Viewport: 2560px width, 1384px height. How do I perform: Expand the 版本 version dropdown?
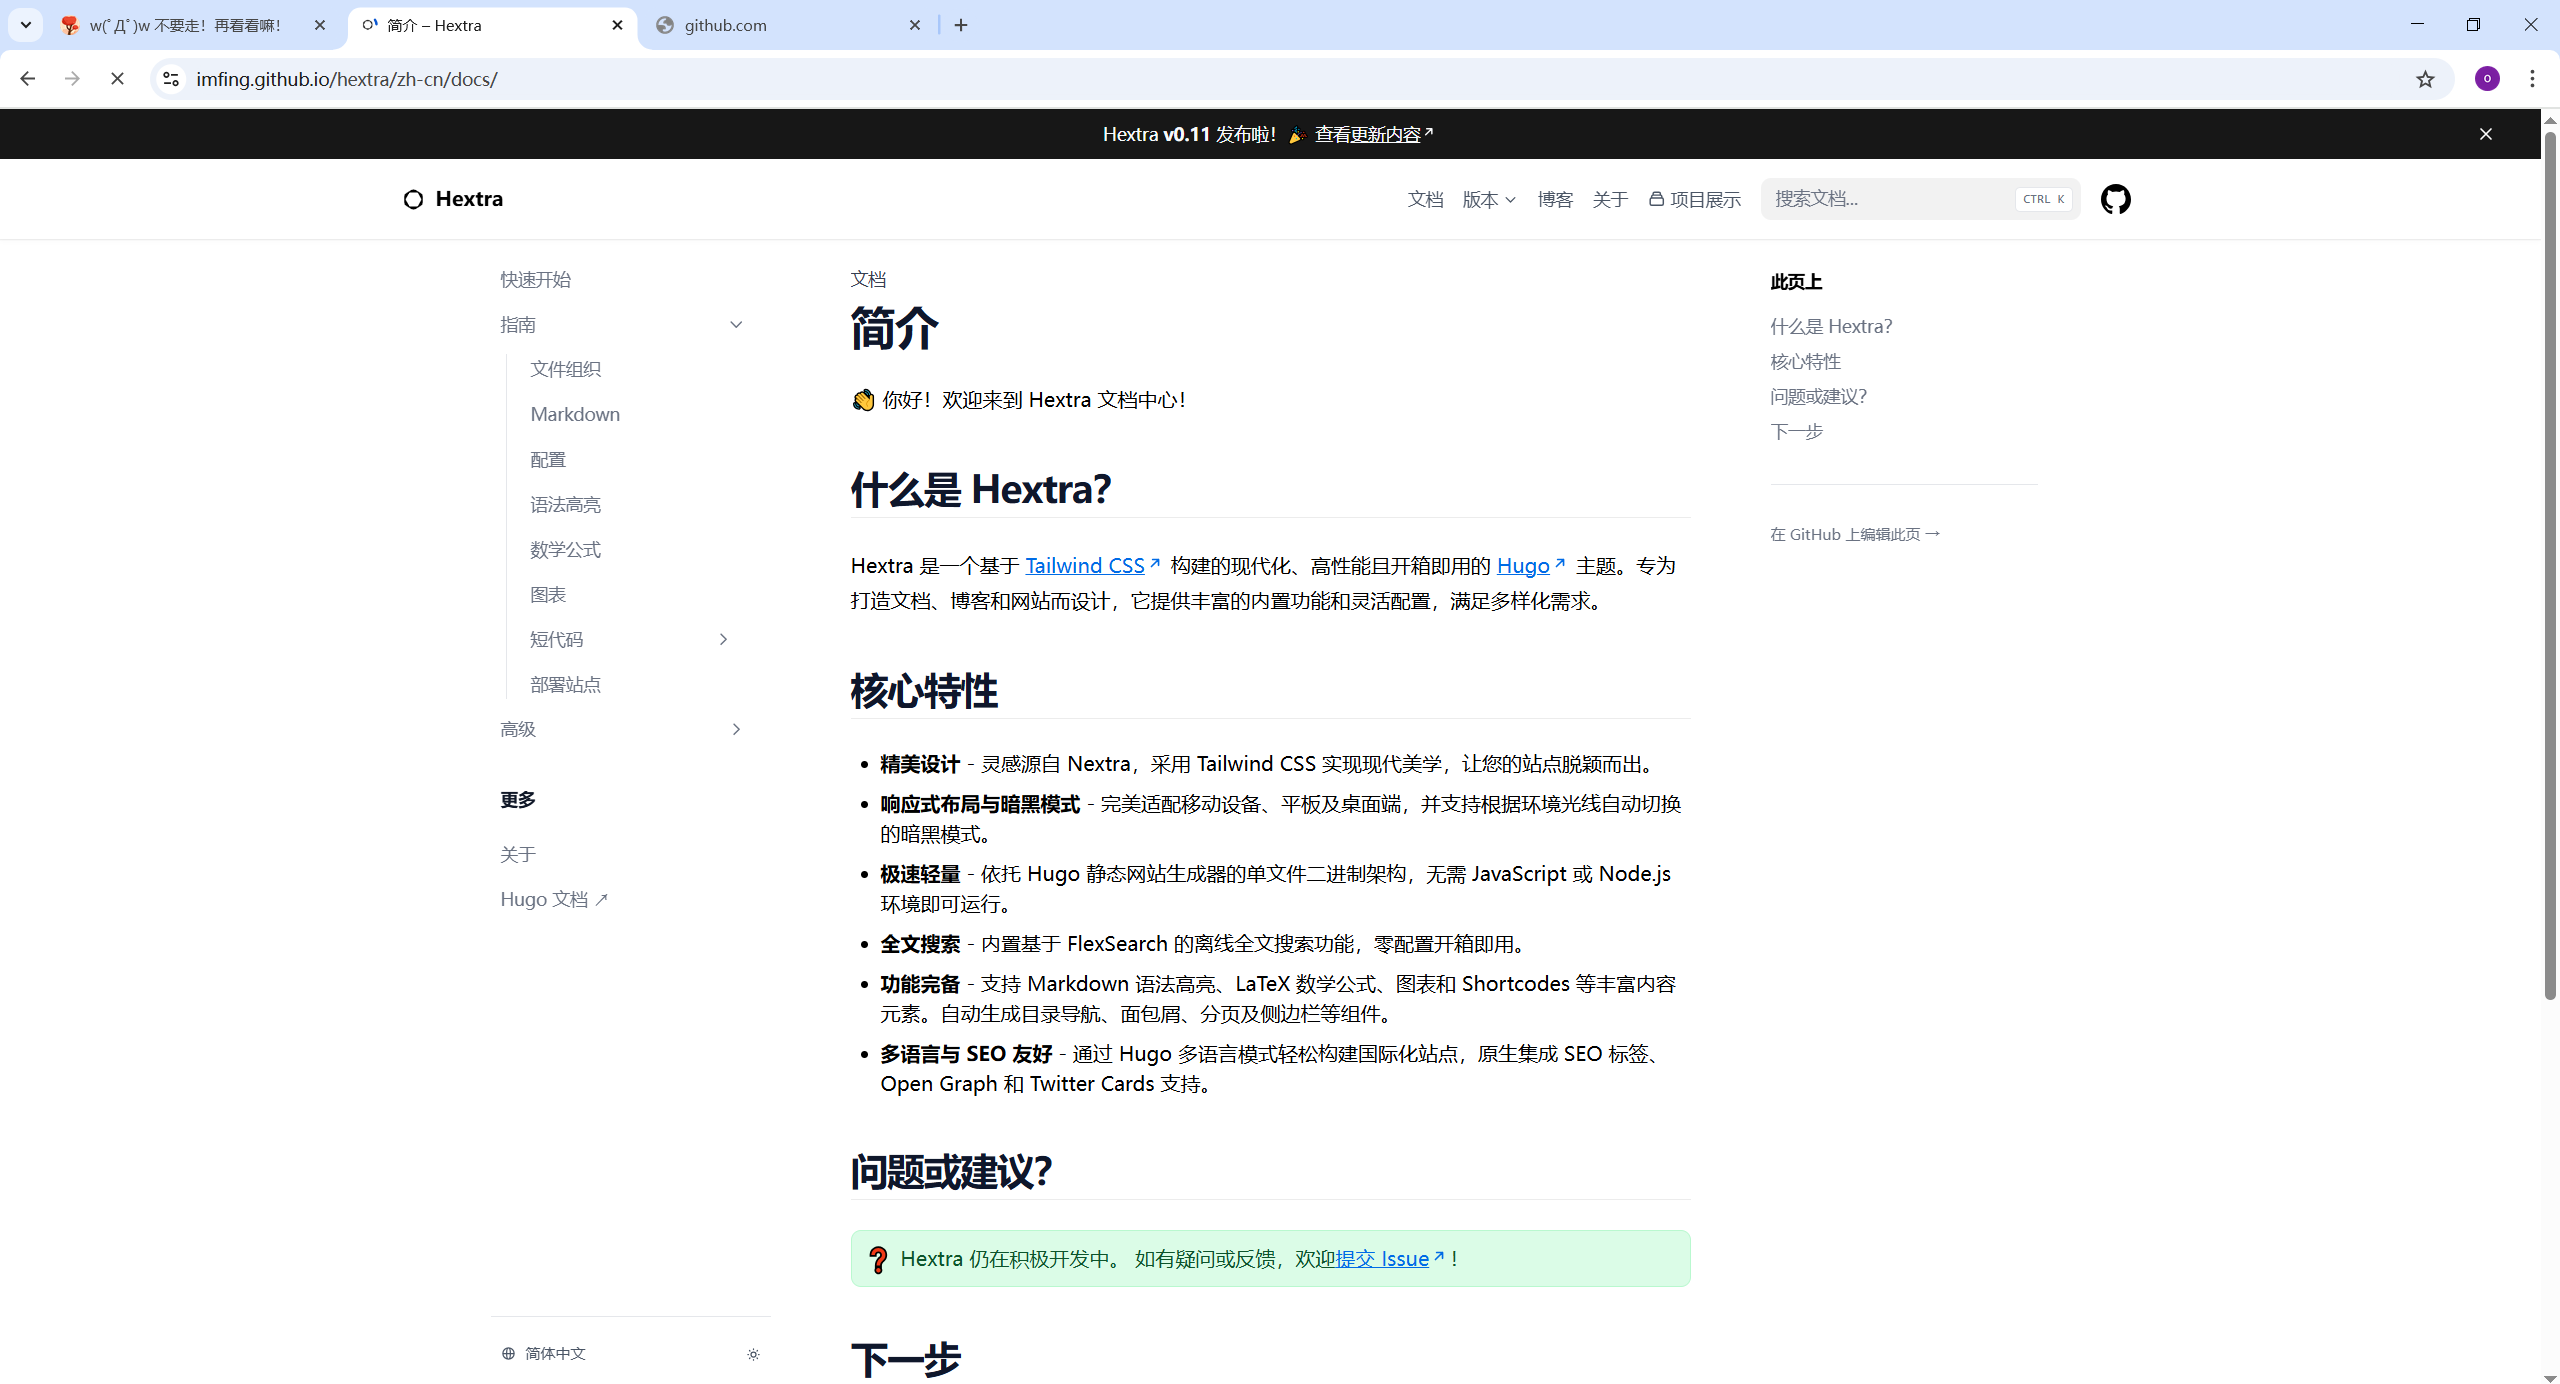coord(1488,199)
